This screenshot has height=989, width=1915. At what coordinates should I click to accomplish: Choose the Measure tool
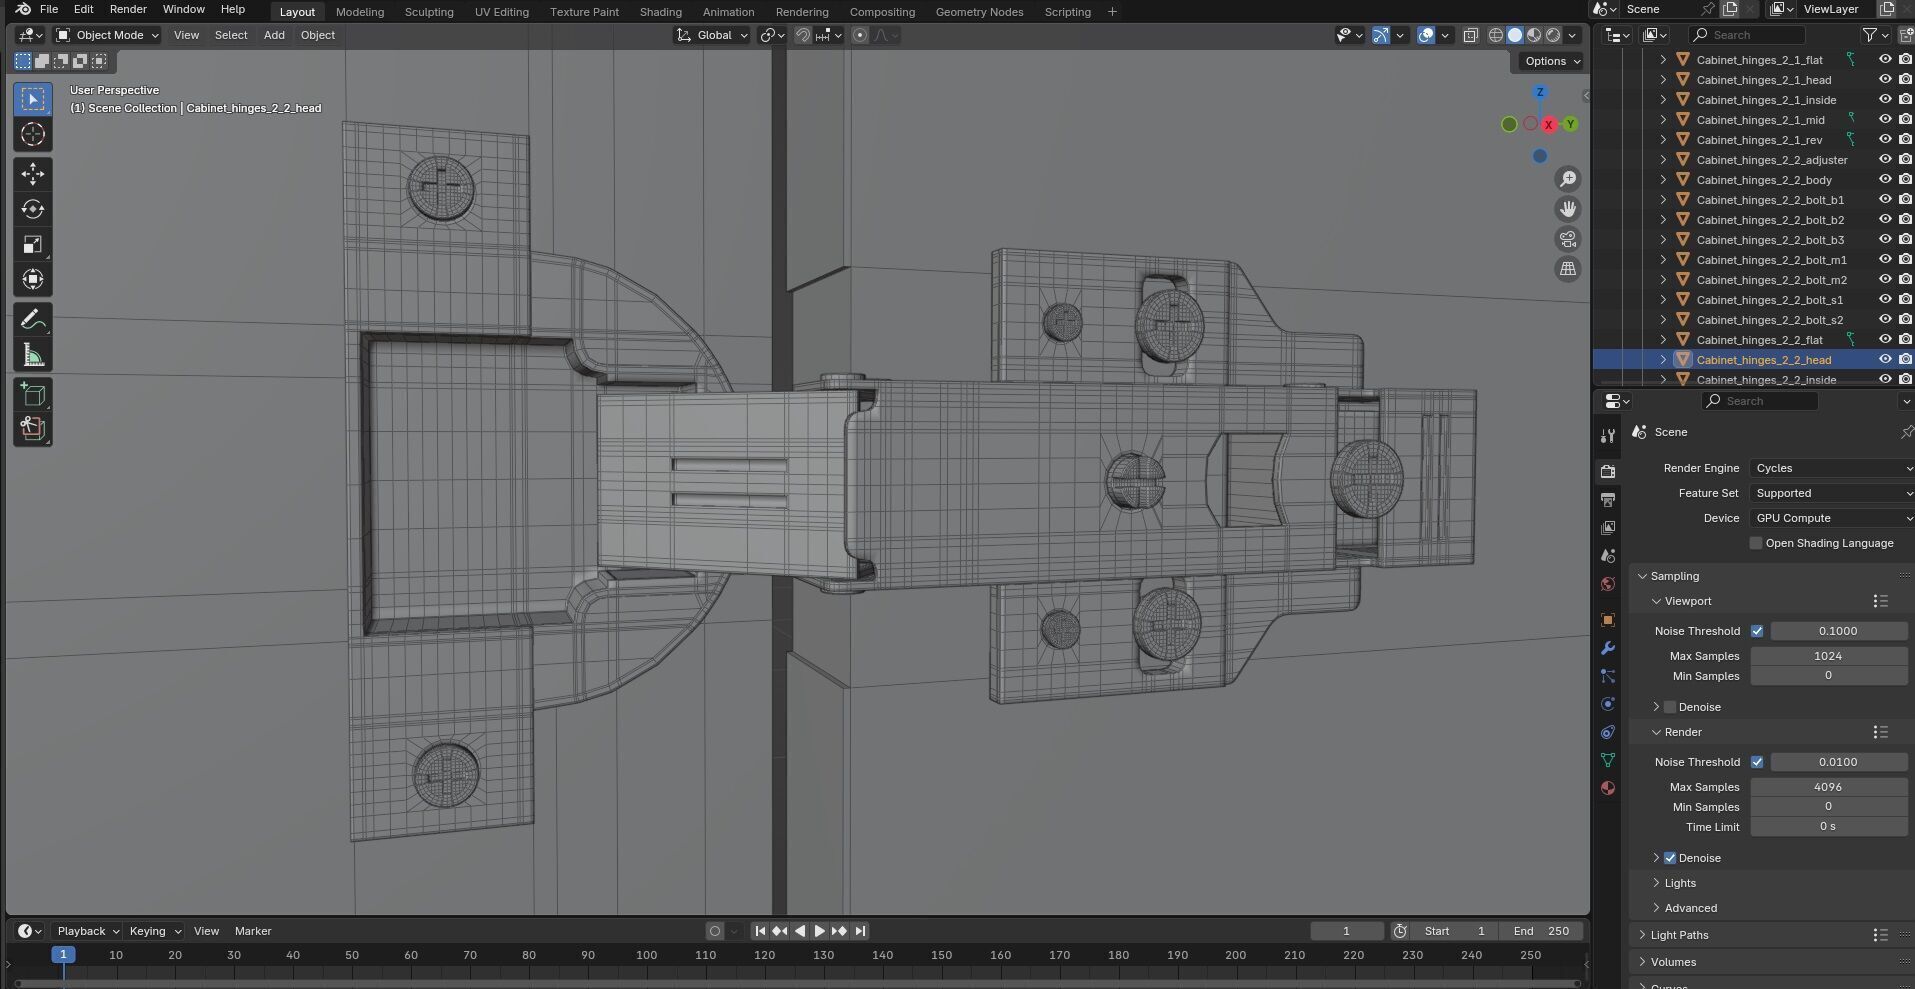tap(33, 355)
